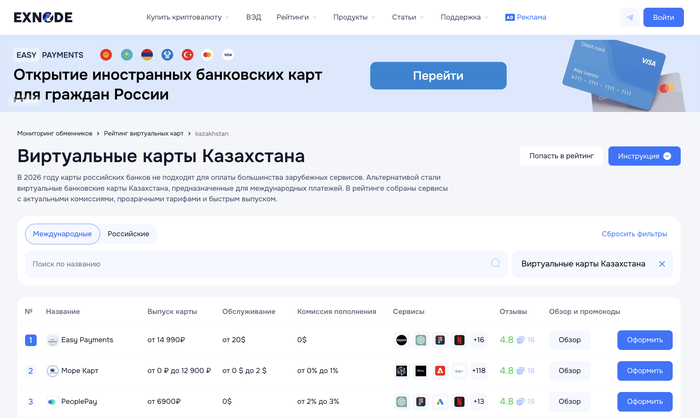Open Обзор for Easy Payments
The height and width of the screenshot is (418, 700).
(570, 340)
